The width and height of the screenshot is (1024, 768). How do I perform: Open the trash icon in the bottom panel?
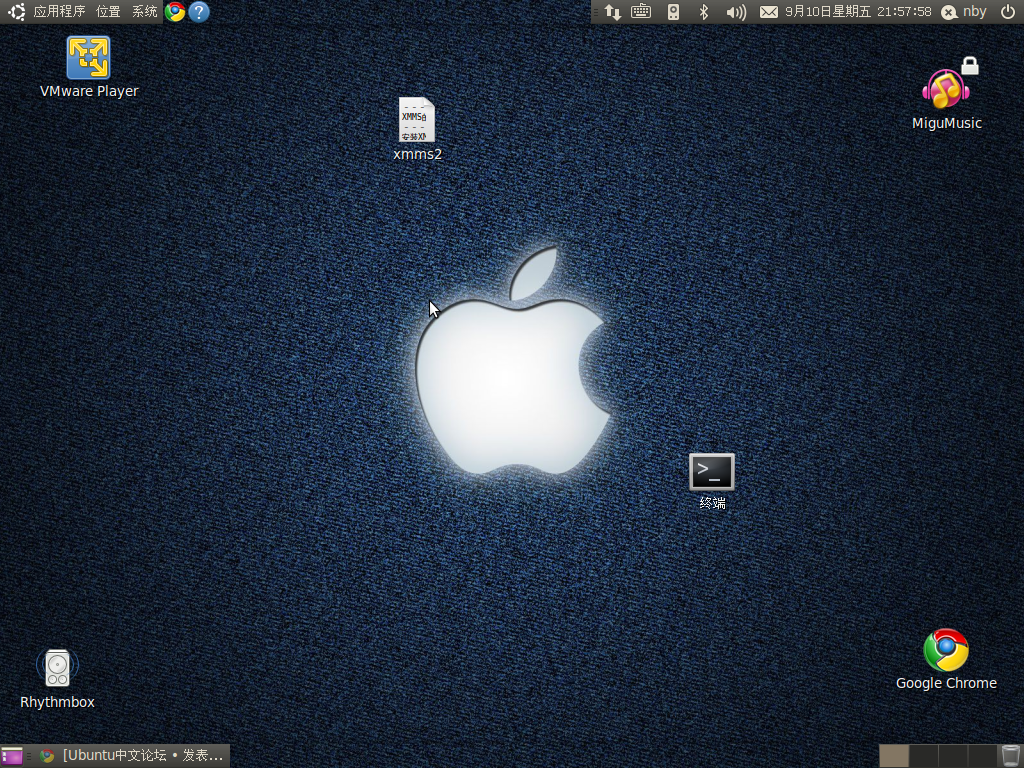tap(1010, 756)
